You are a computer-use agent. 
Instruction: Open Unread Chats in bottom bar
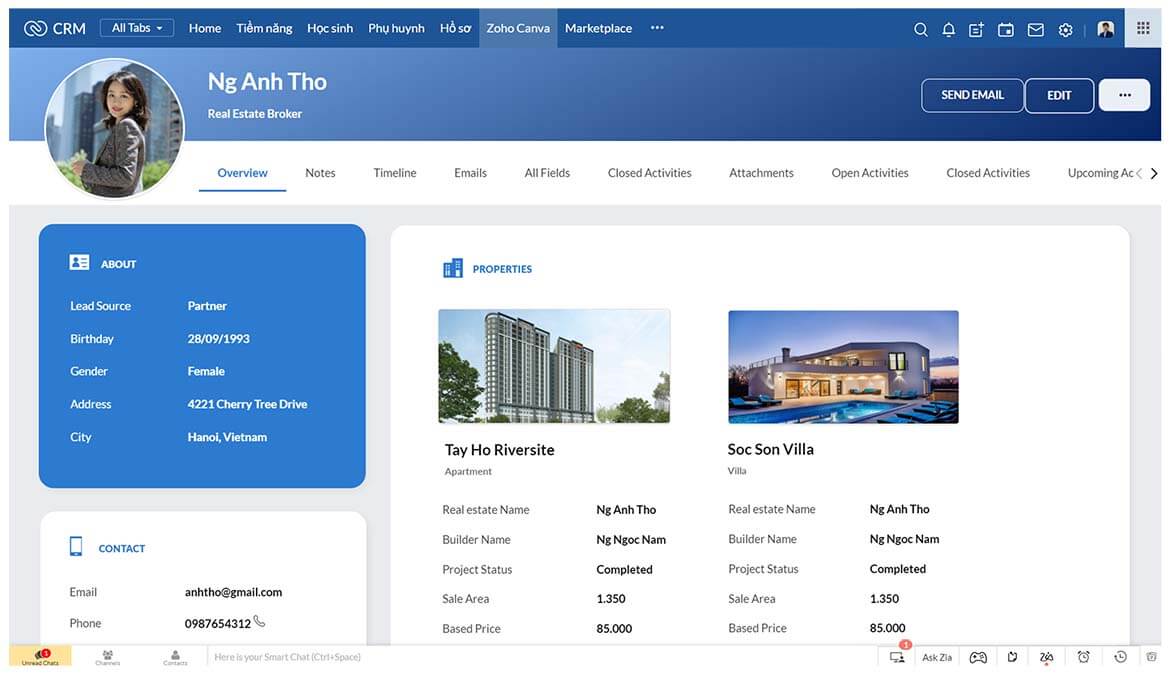pyautogui.click(x=40, y=657)
